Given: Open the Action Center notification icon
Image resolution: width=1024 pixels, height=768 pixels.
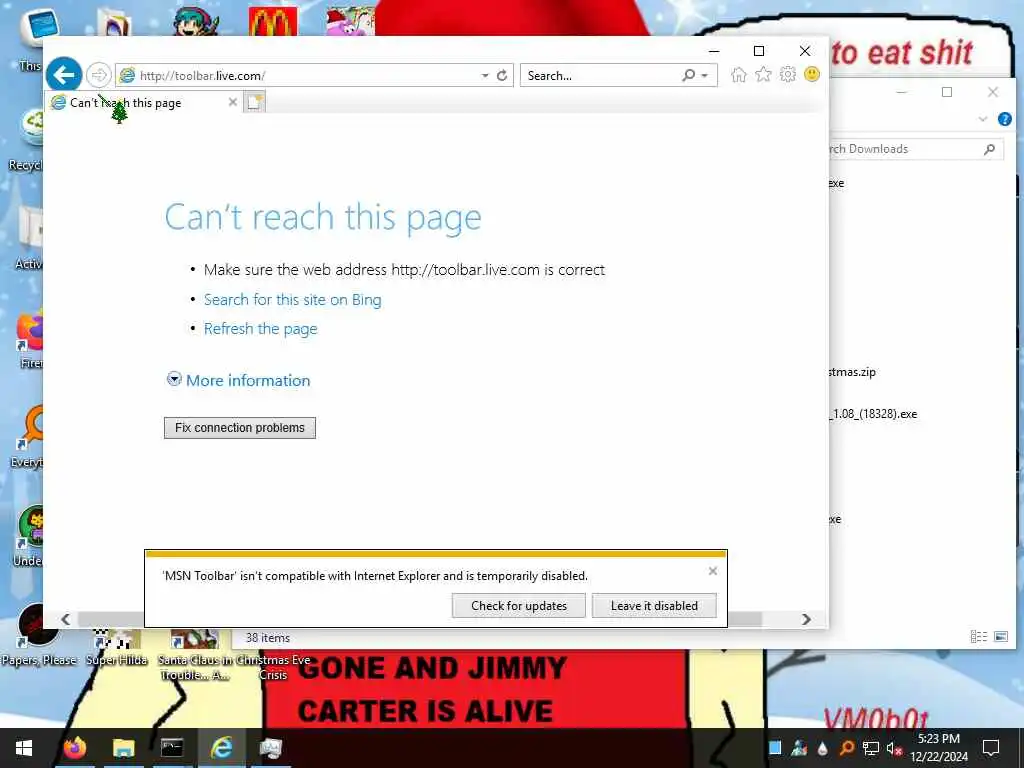Looking at the screenshot, I should click(x=991, y=748).
